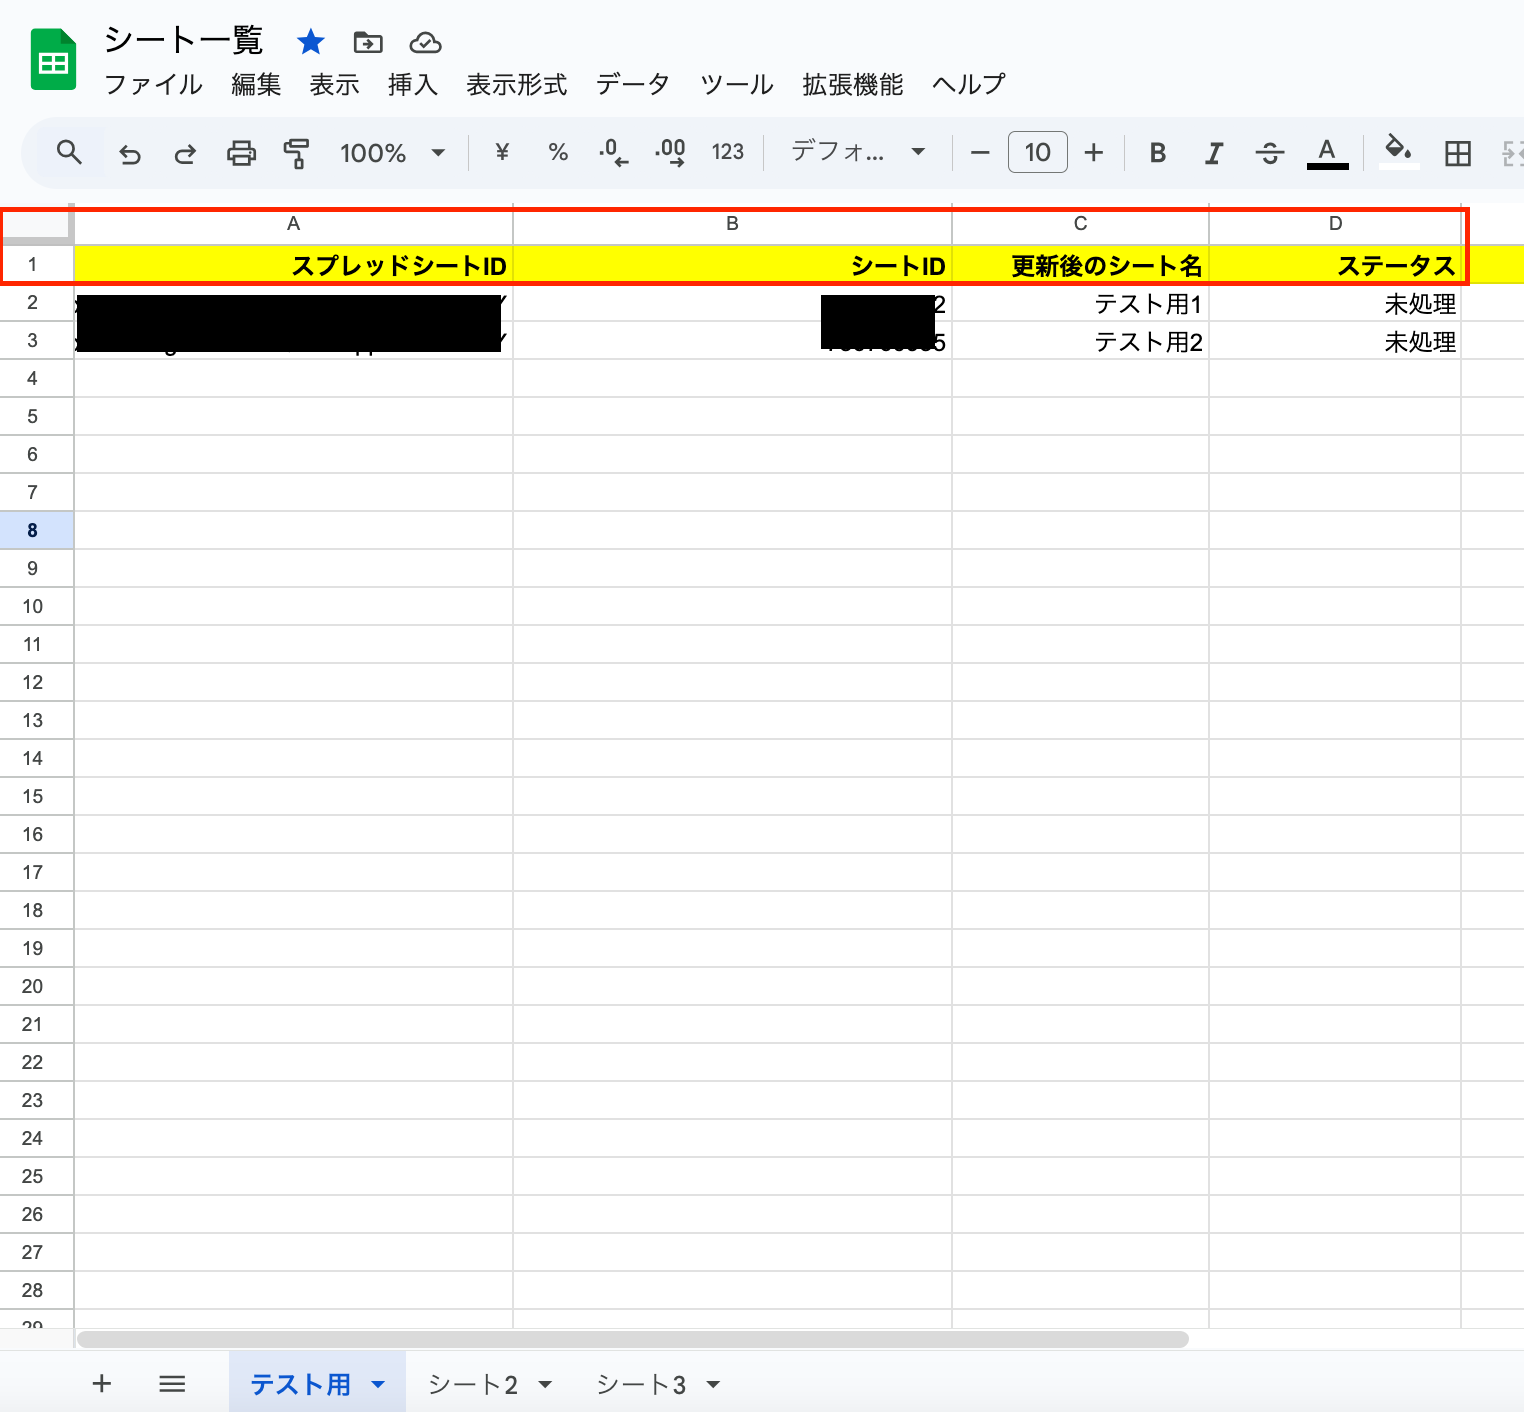Open the borders tool
This screenshot has height=1412, width=1524.
(1458, 153)
